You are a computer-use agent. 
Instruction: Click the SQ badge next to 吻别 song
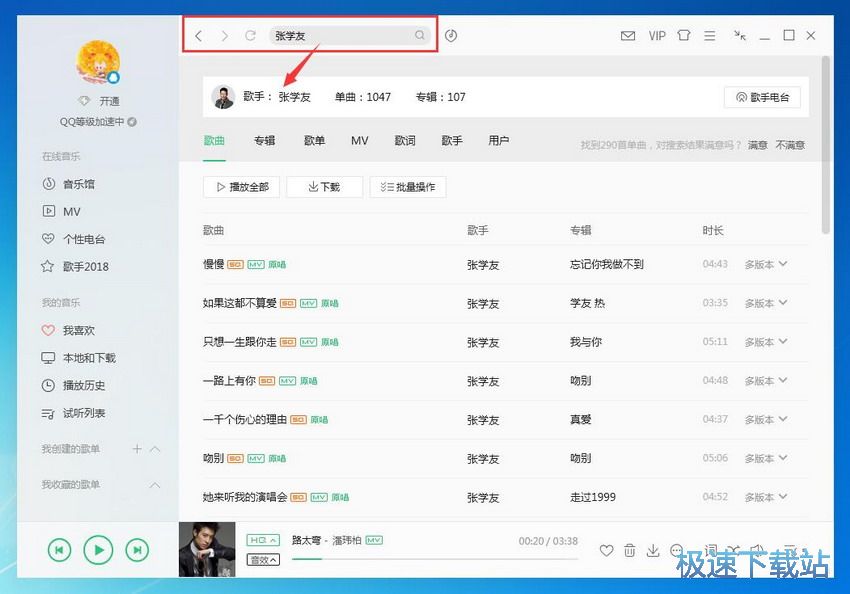[235, 459]
